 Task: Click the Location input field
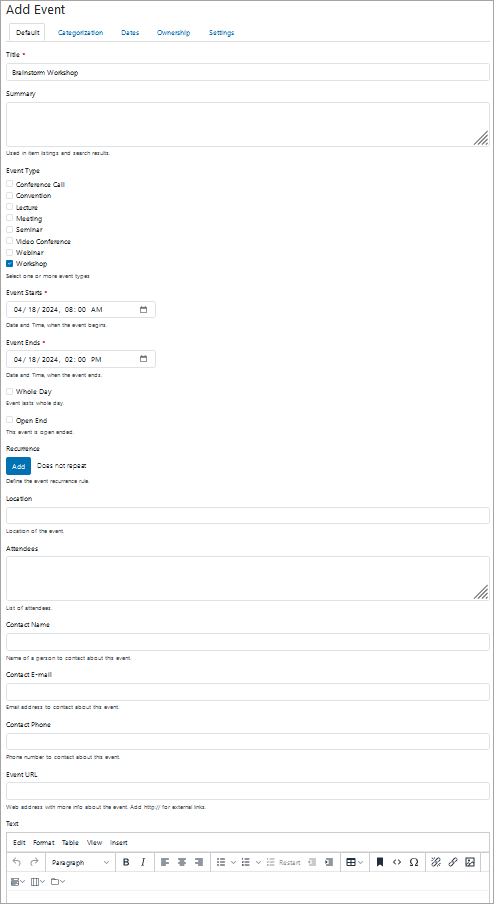248,515
